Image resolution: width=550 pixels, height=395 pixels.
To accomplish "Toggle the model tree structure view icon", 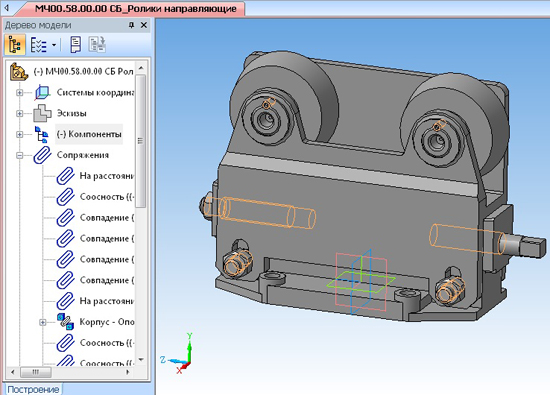I will [x=15, y=45].
